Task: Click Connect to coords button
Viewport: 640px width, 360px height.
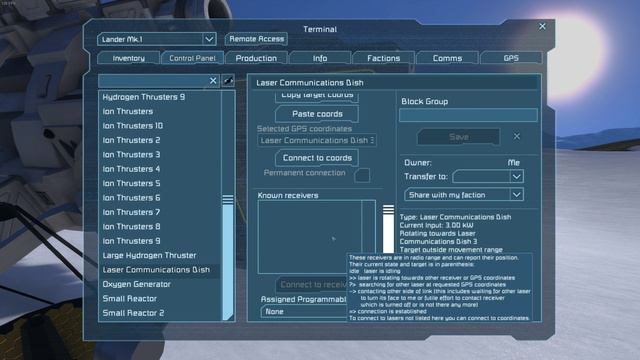Action: click(317, 158)
